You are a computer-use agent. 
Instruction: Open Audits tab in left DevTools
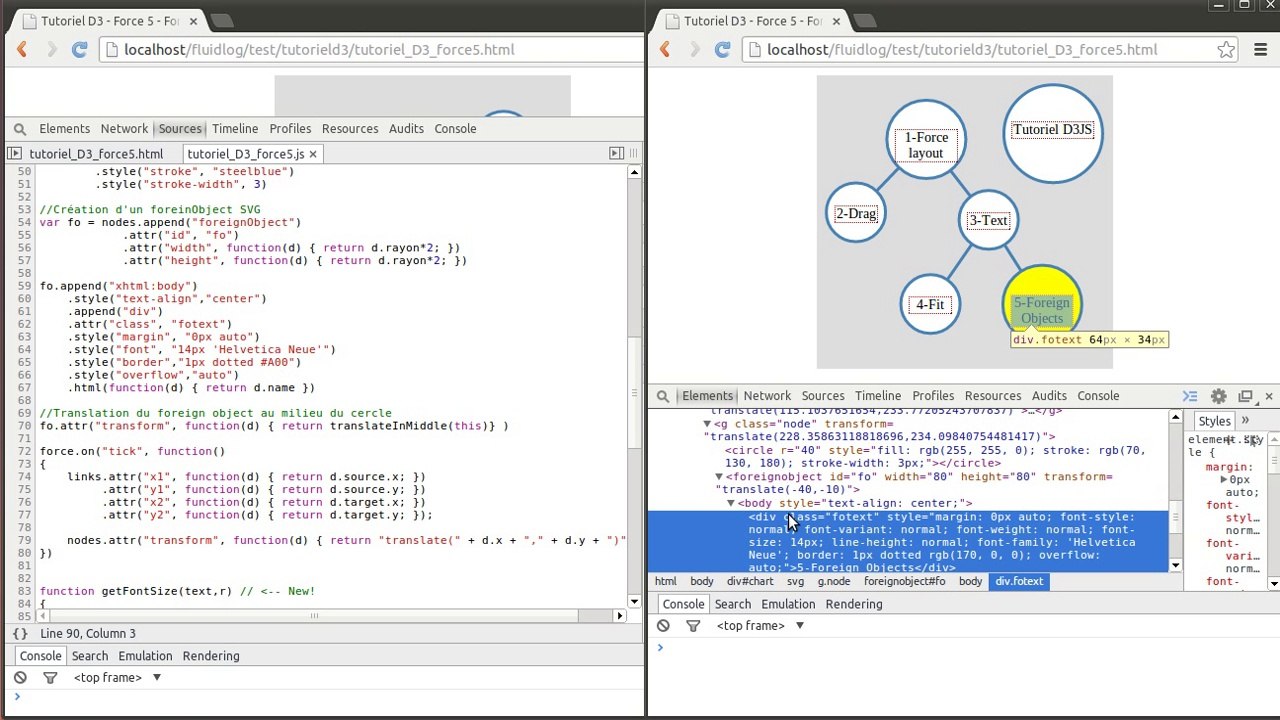pyautogui.click(x=406, y=129)
